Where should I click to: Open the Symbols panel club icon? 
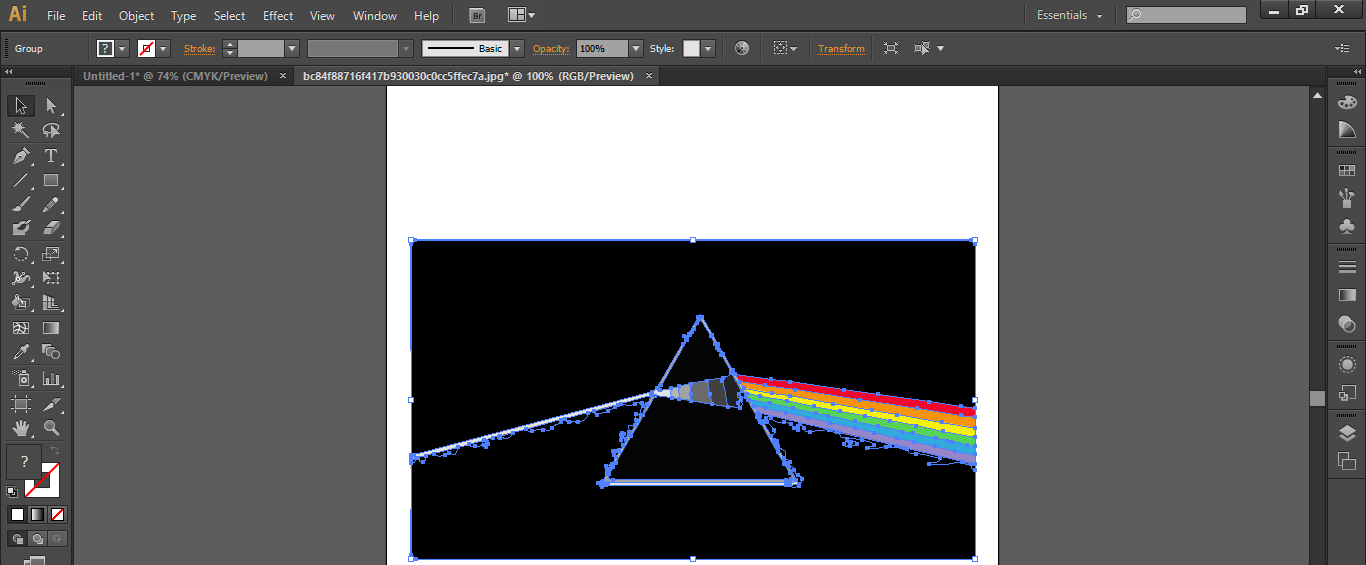tap(1347, 227)
